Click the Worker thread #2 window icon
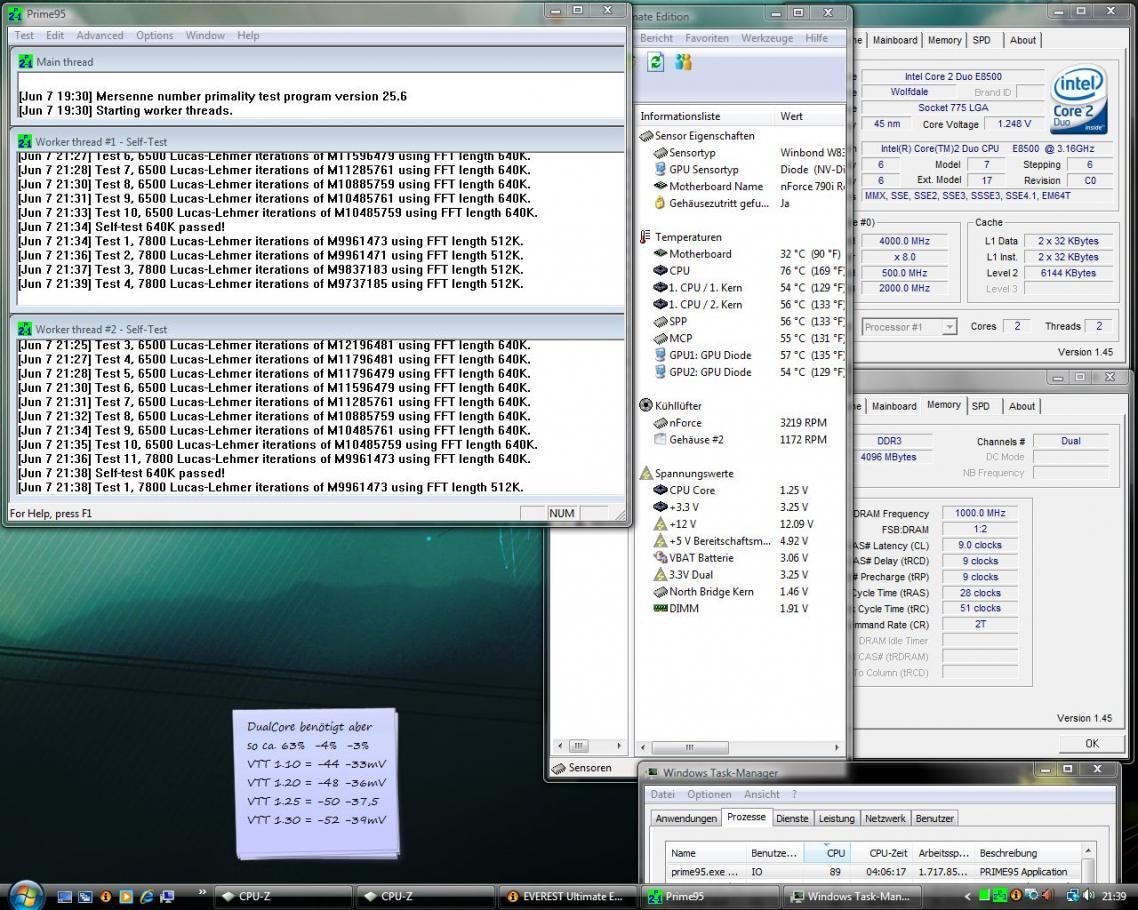The image size is (1138, 910). point(25,329)
